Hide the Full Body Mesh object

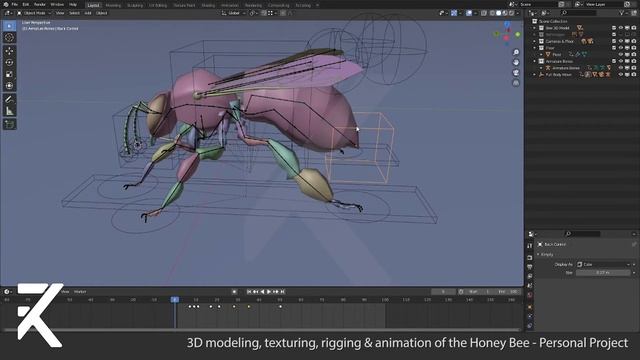(621, 75)
